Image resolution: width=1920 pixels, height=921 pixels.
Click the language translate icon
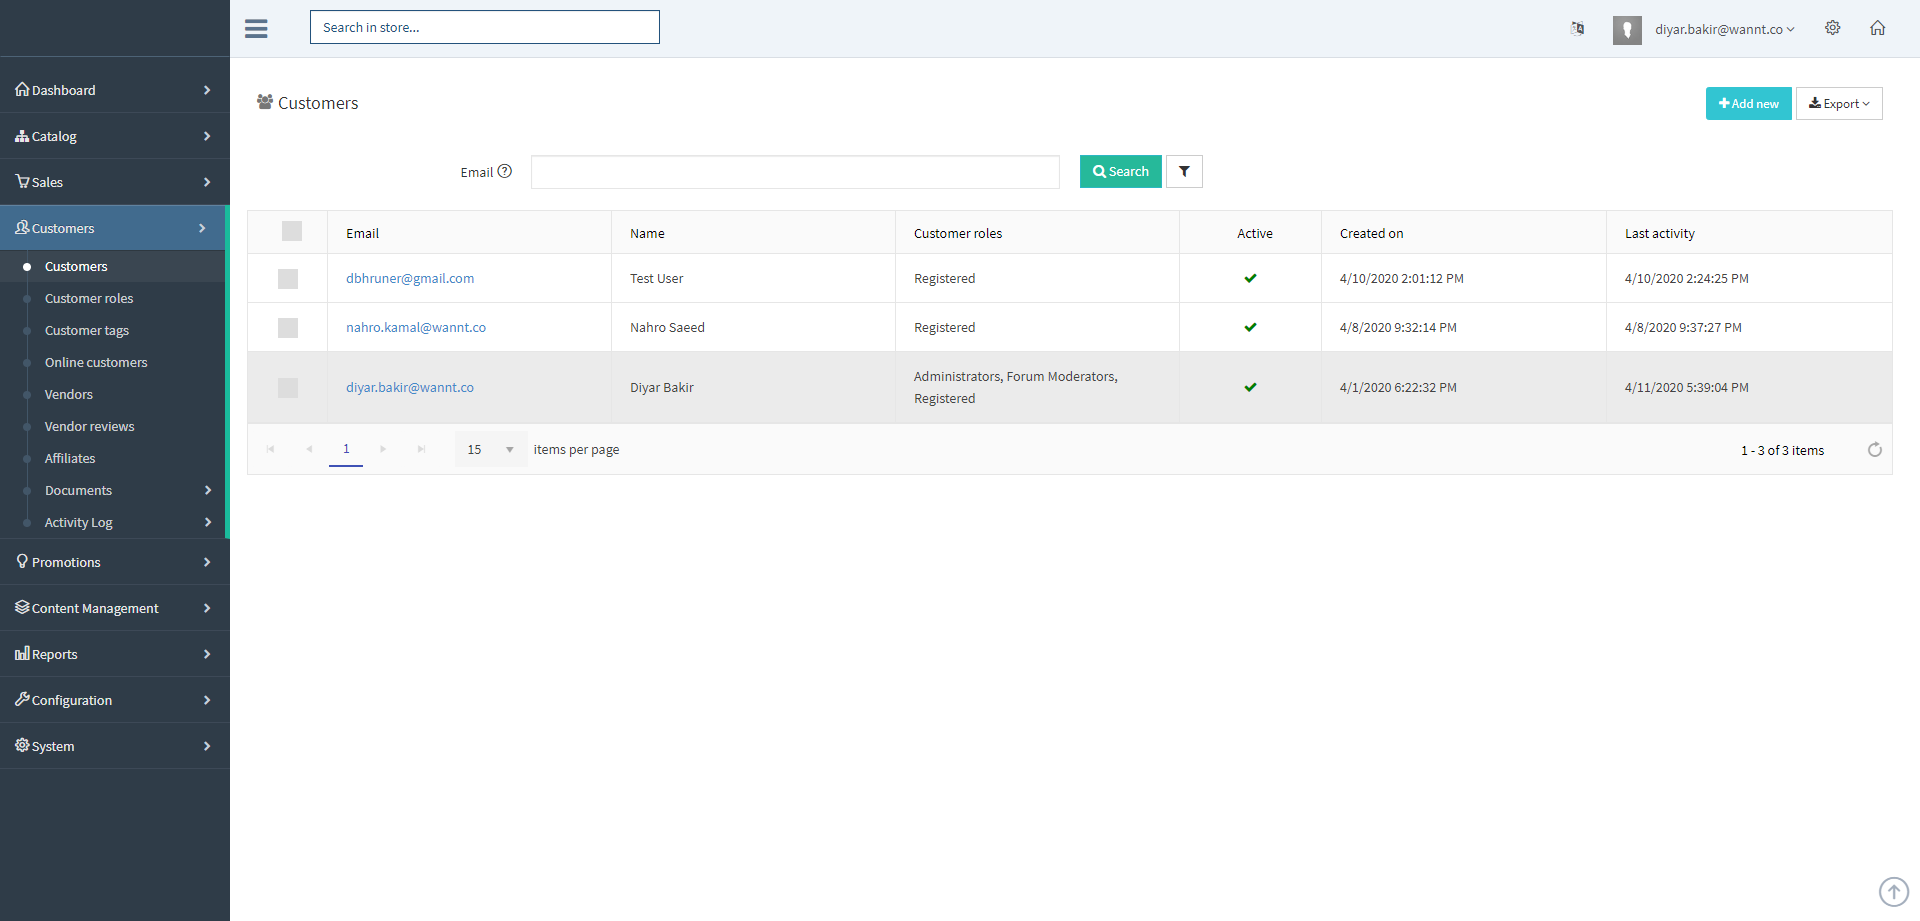pos(1577,28)
